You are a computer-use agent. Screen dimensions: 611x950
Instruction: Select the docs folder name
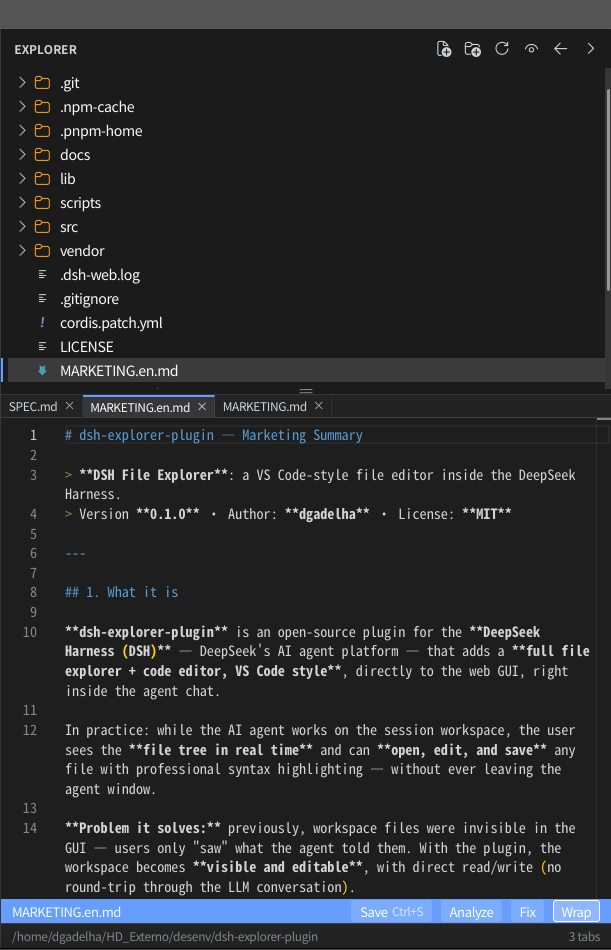75,154
